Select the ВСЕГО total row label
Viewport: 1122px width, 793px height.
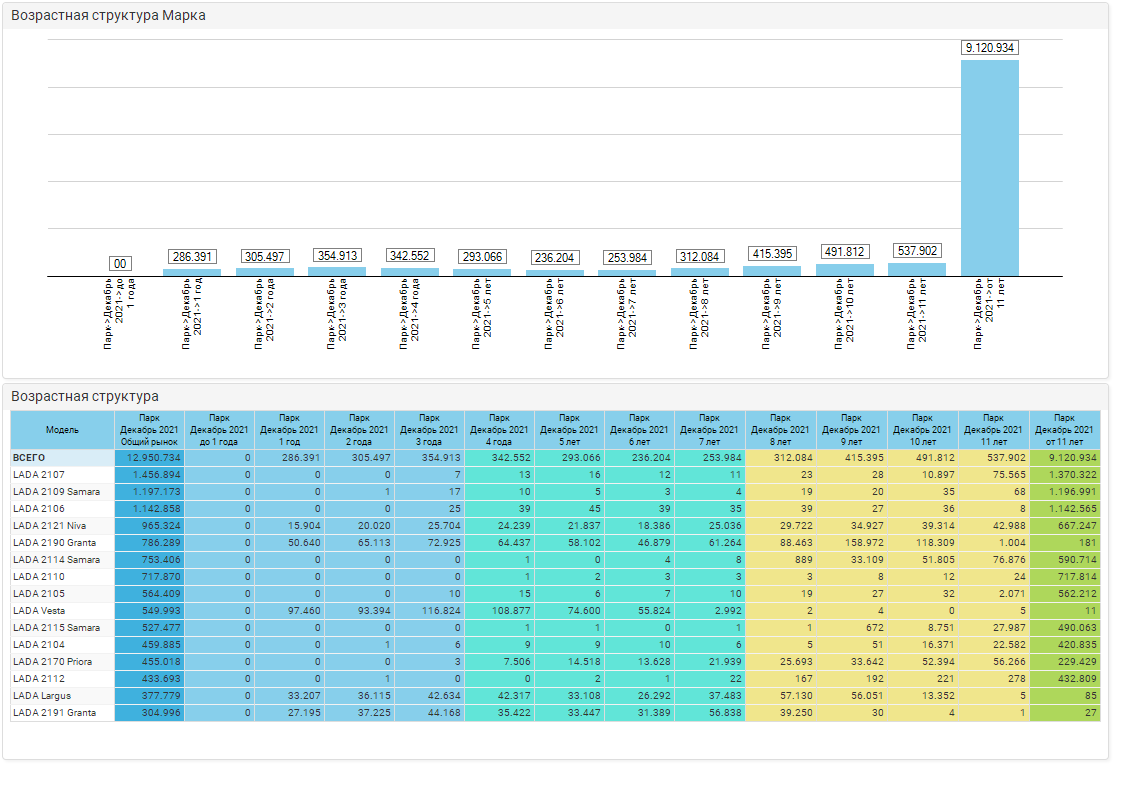click(x=29, y=457)
